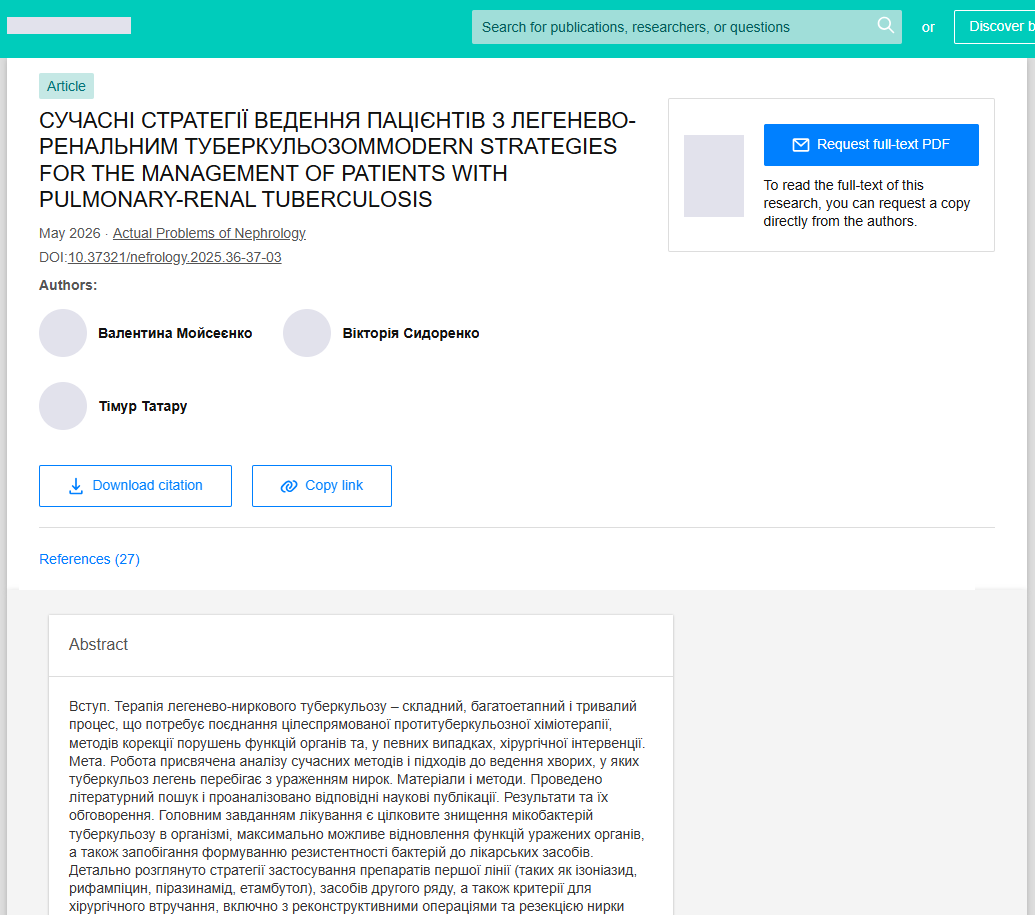Click avatar of Тімур Татару

pyautogui.click(x=63, y=406)
